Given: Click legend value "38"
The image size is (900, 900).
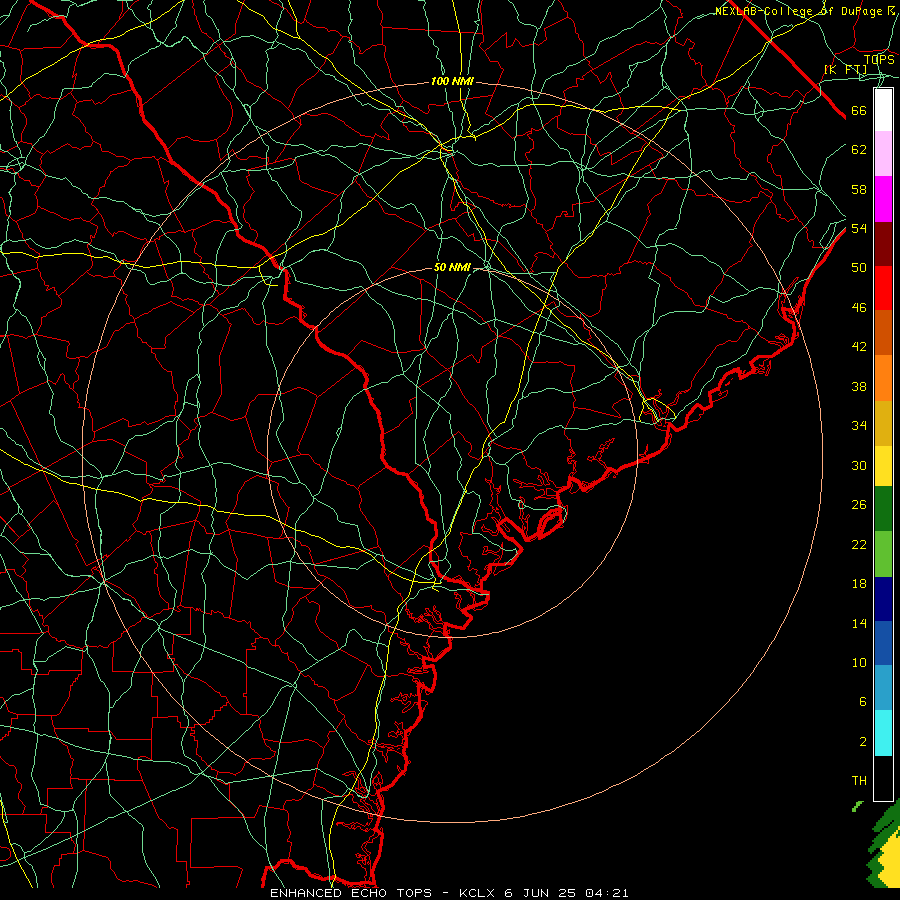Looking at the screenshot, I should (859, 387).
